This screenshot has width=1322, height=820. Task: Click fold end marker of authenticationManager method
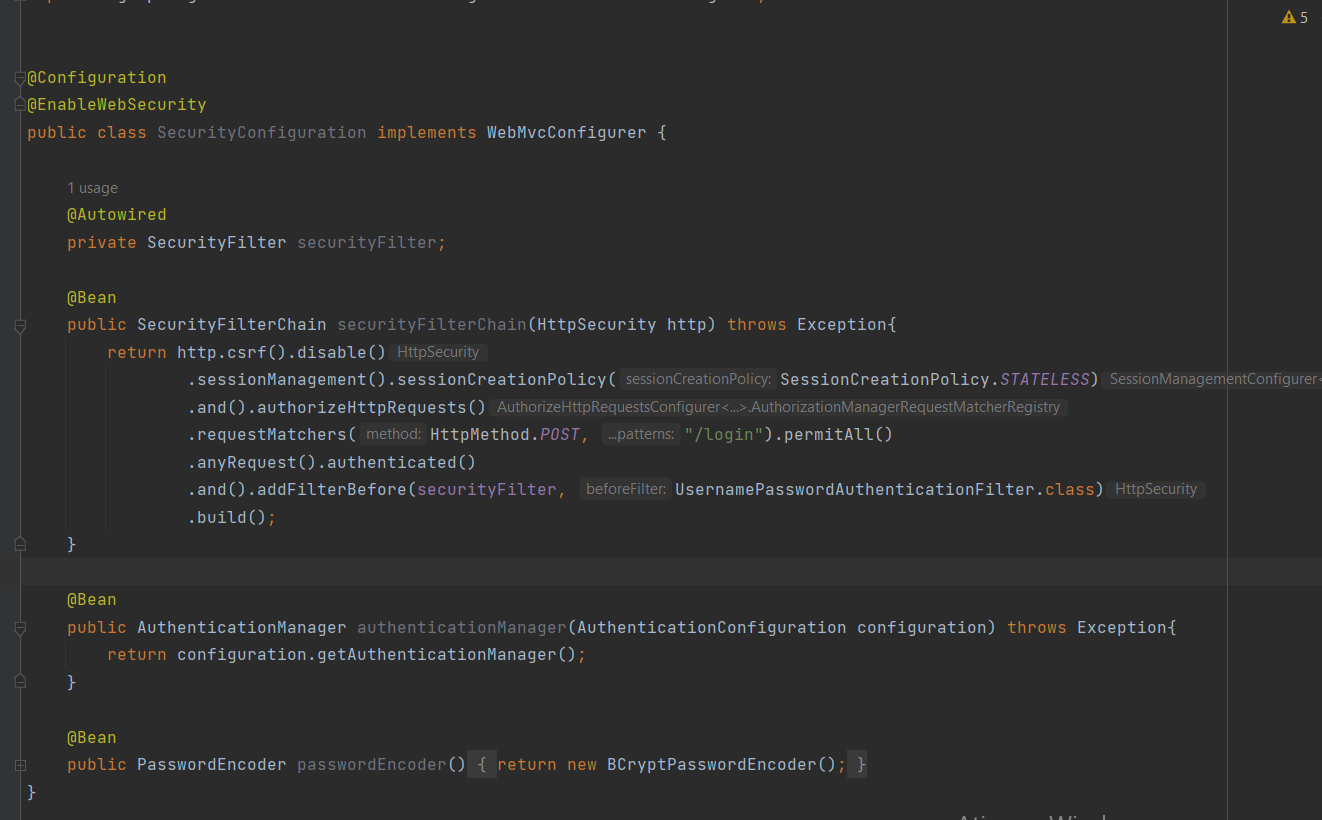point(20,682)
